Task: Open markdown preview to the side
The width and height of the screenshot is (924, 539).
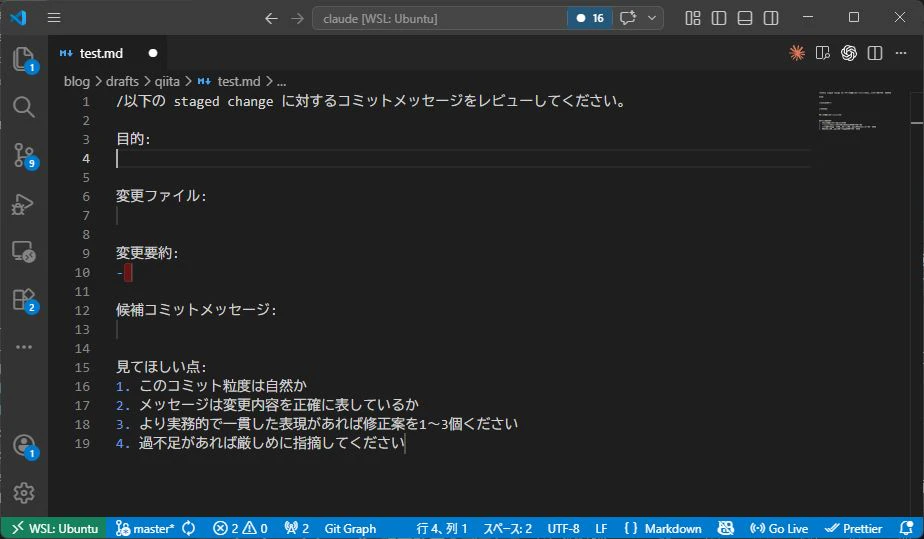Action: [823, 53]
